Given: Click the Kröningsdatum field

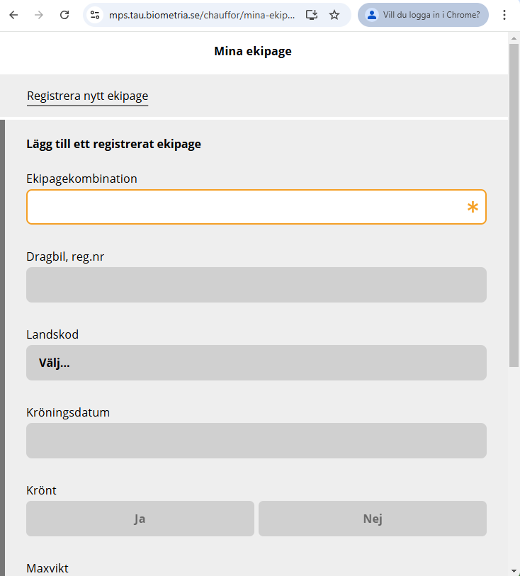Looking at the screenshot, I should [x=256, y=440].
